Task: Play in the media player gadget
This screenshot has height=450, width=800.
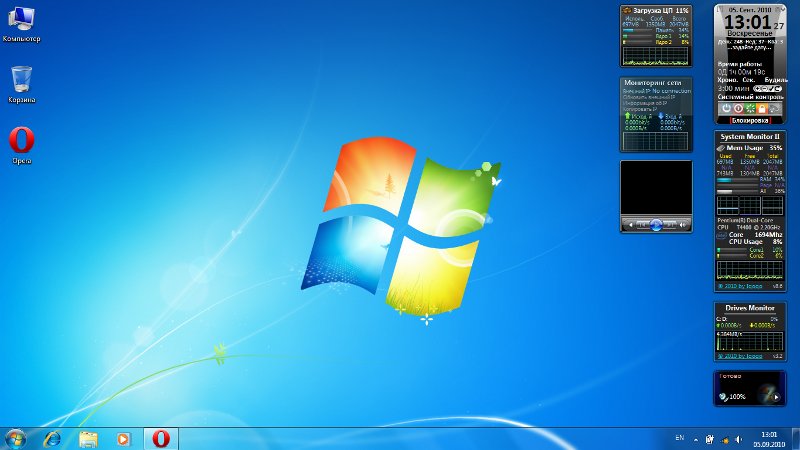Action: click(x=656, y=224)
